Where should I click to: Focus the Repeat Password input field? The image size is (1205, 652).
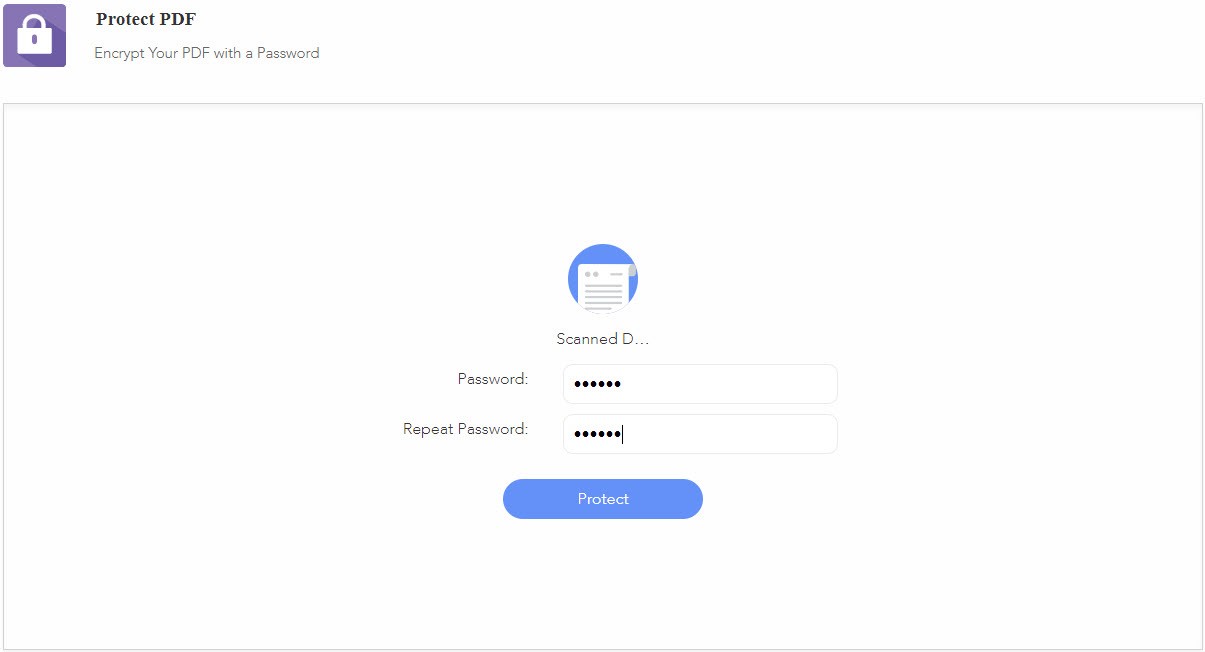pyautogui.click(x=700, y=434)
